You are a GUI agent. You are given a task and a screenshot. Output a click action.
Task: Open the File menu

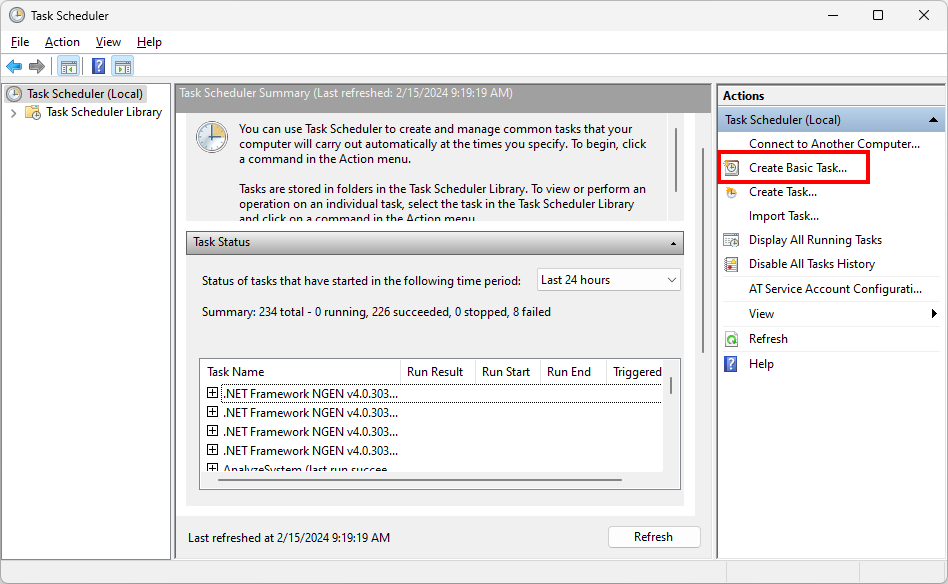20,42
